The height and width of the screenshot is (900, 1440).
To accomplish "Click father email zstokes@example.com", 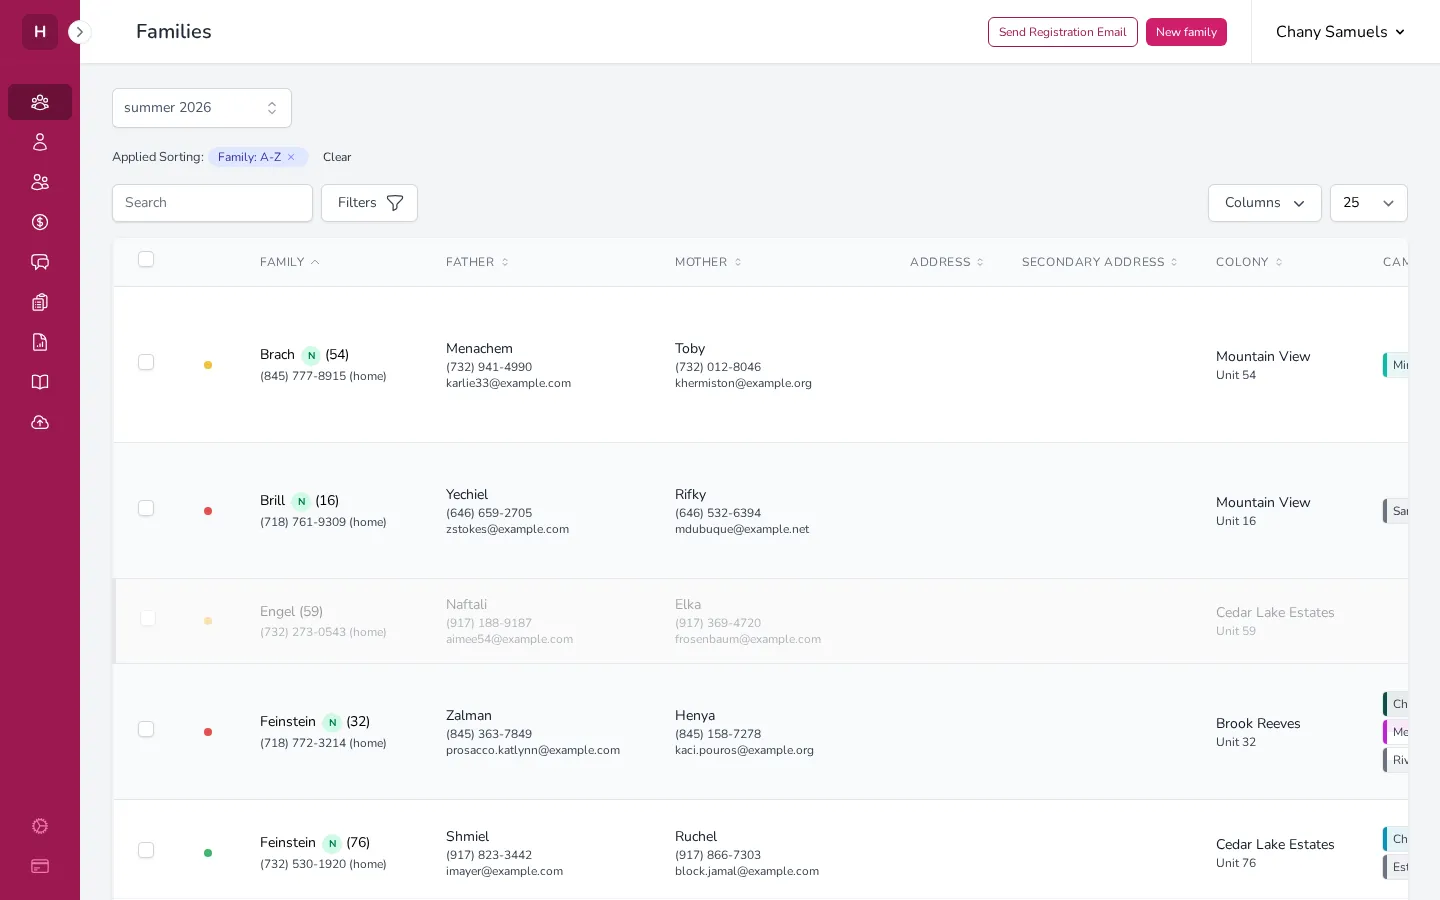I will click(507, 529).
